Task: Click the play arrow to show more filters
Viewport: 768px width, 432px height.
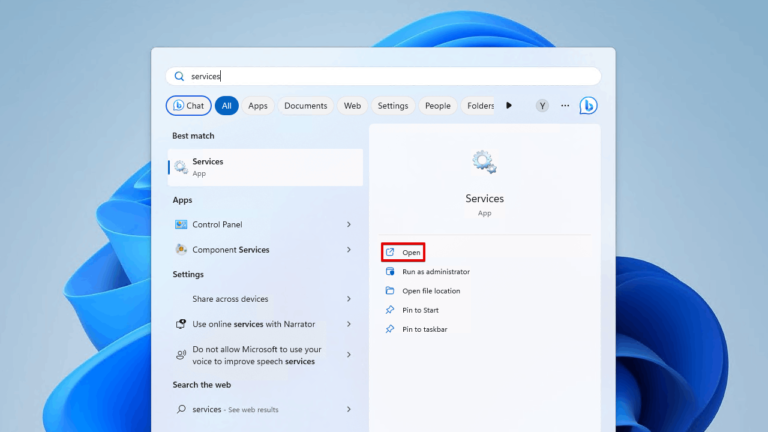Action: click(509, 105)
